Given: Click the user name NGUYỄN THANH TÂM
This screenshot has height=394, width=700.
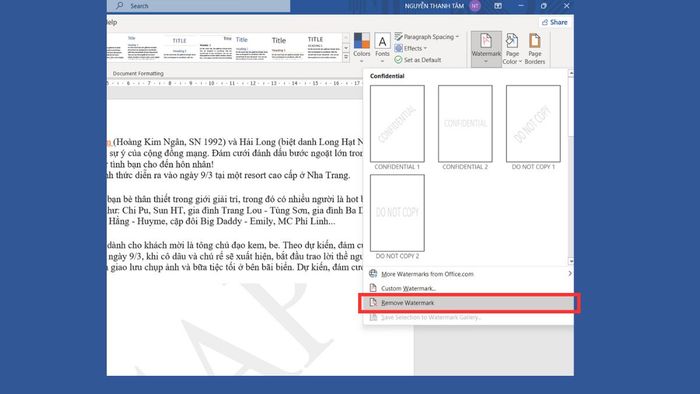Looking at the screenshot, I should pyautogui.click(x=434, y=6).
